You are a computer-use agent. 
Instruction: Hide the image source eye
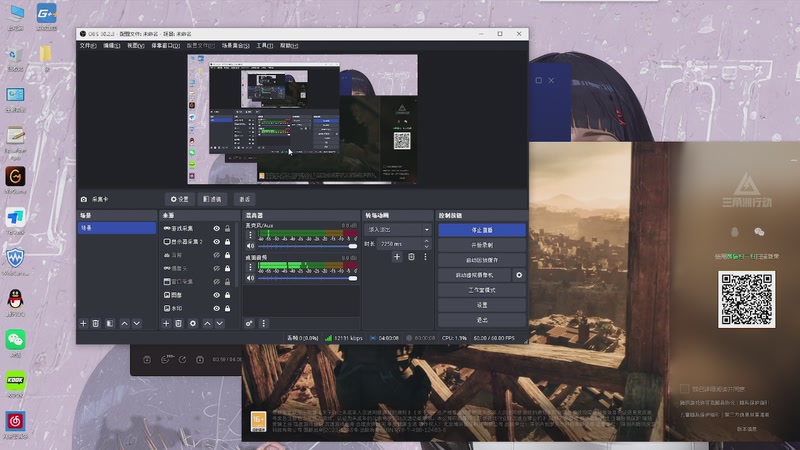click(x=217, y=295)
